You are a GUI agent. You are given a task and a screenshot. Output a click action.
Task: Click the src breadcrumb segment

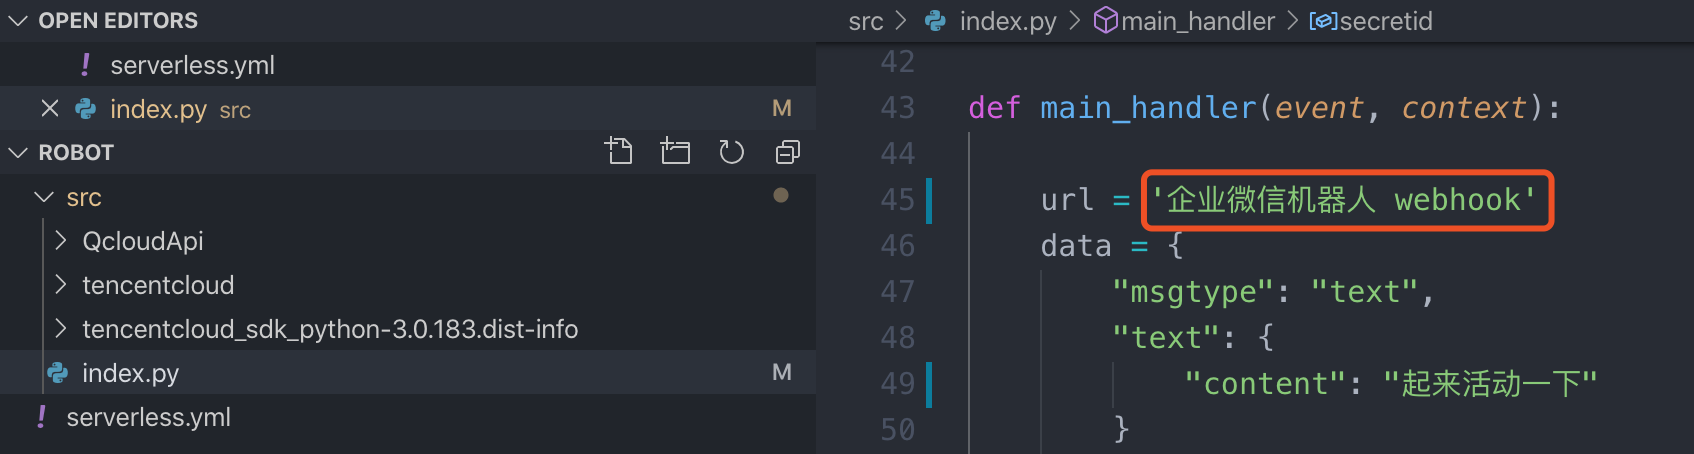coord(865,21)
